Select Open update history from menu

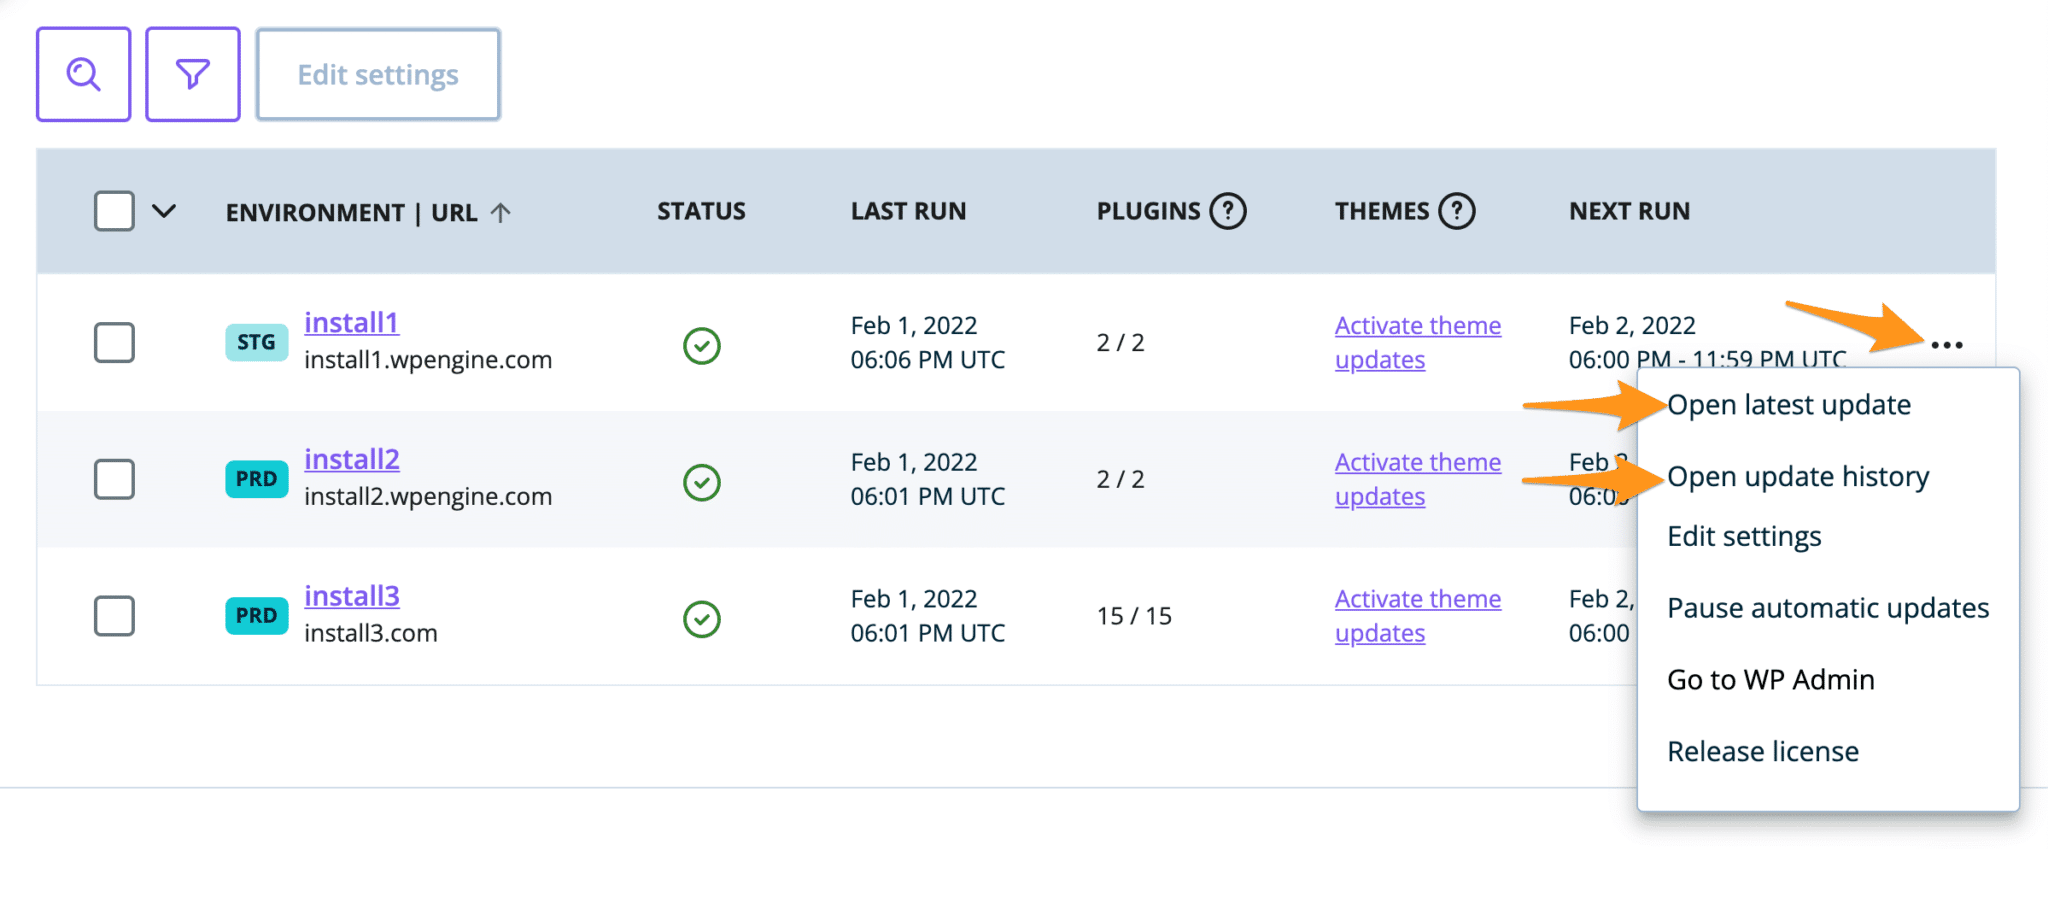click(x=1798, y=476)
